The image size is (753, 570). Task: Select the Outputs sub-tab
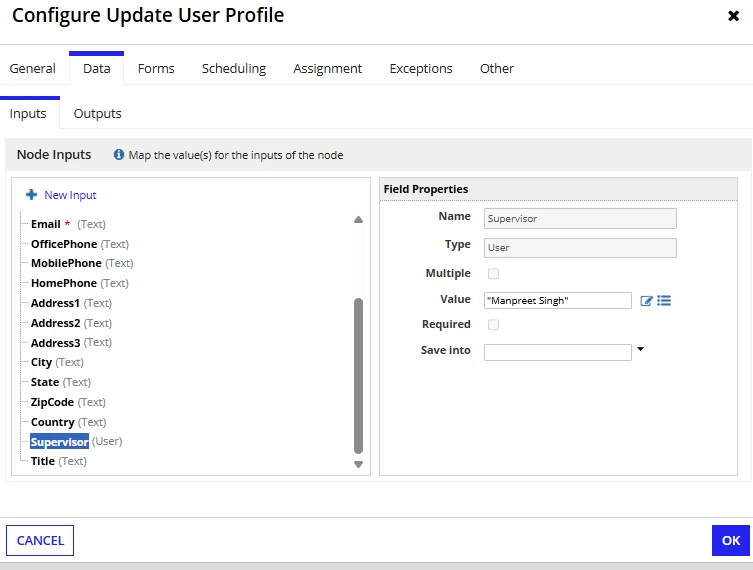97,114
